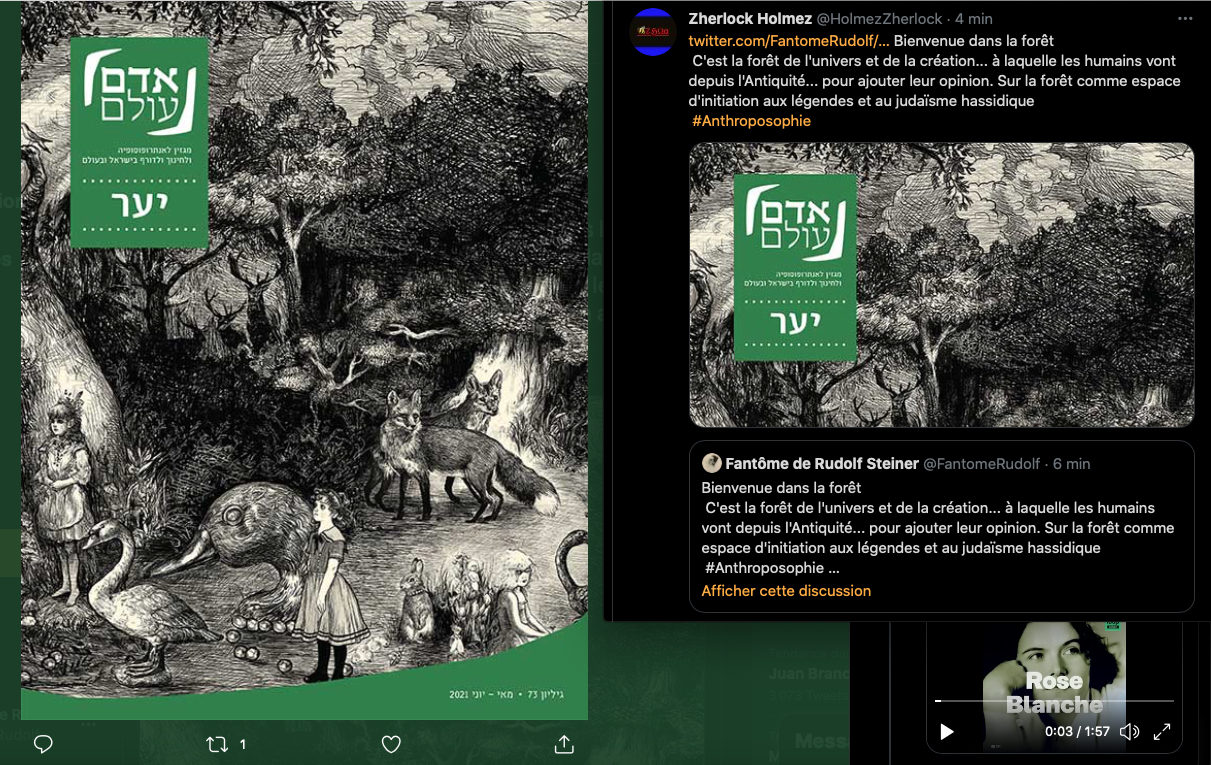Click Zherlock Holmez profile avatar
This screenshot has width=1211, height=765.
pos(652,32)
